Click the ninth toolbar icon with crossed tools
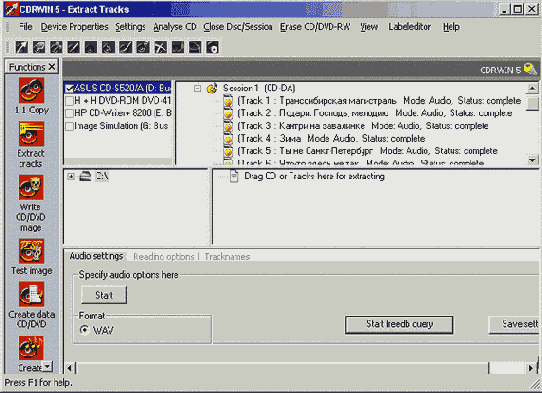 click(x=160, y=47)
